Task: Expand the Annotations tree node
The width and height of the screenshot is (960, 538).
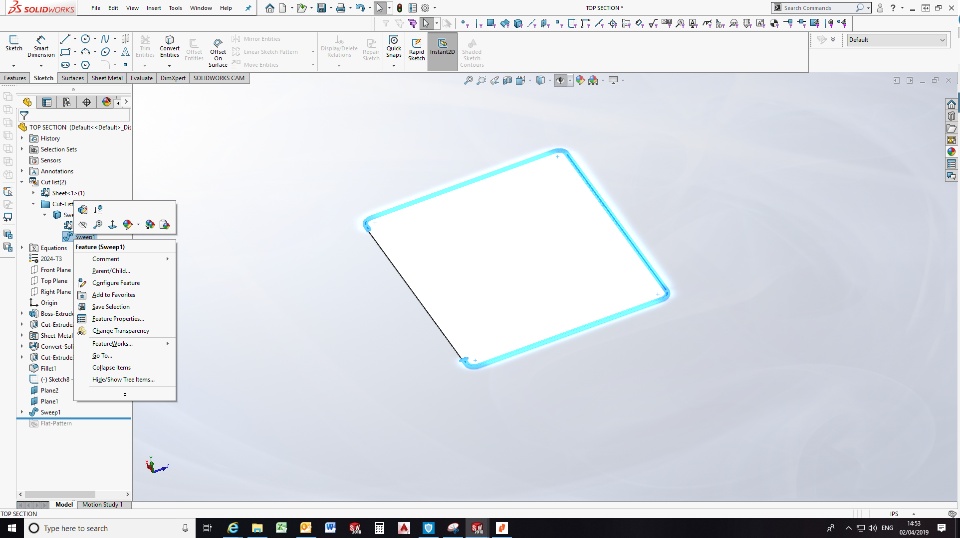Action: (22, 171)
